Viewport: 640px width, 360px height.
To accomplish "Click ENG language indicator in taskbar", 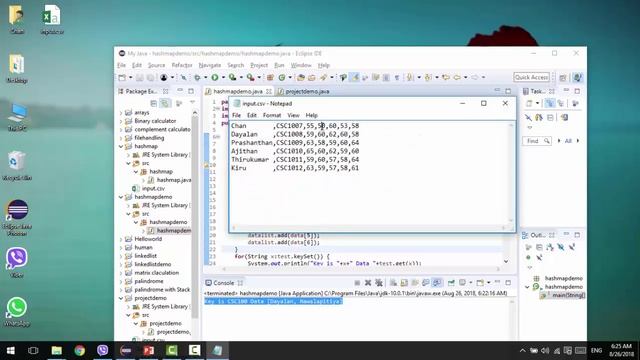I will 596,351.
